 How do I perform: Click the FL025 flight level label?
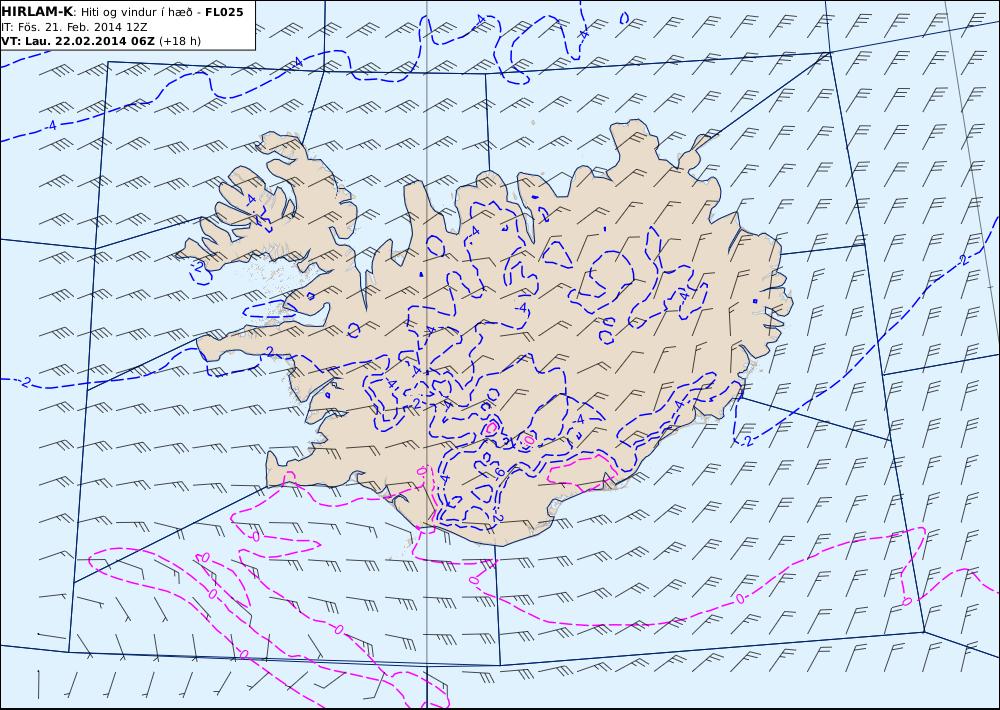coord(224,12)
